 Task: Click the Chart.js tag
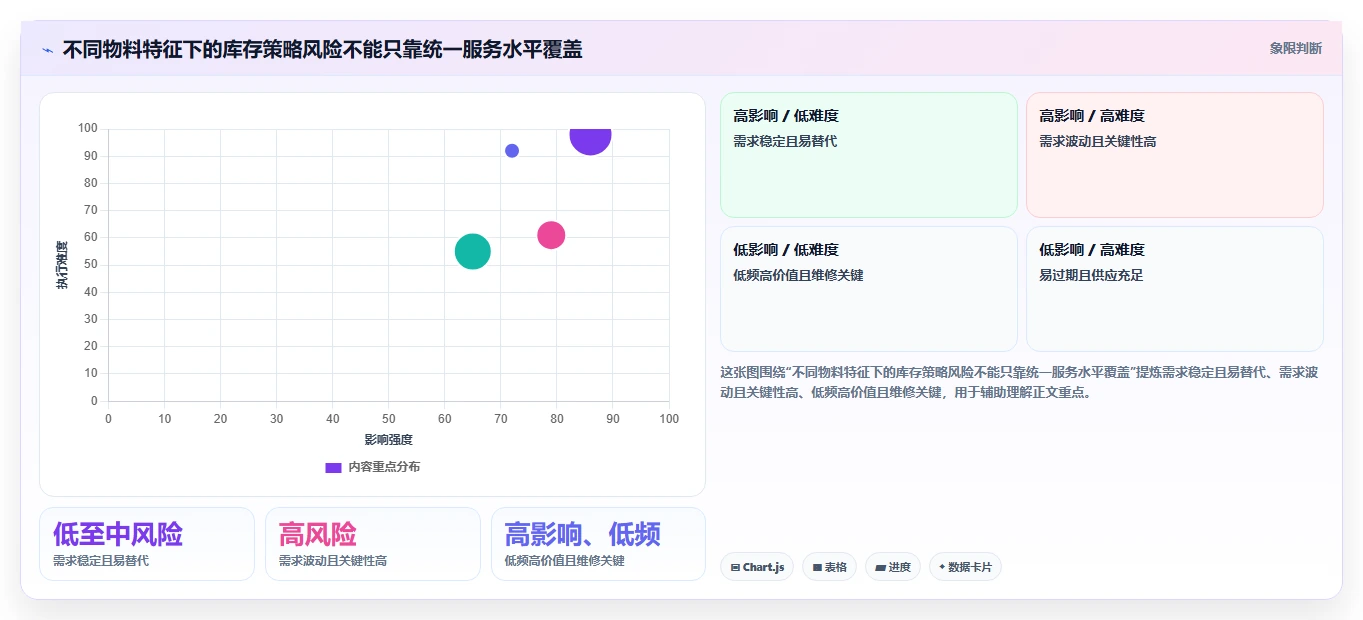click(x=757, y=567)
